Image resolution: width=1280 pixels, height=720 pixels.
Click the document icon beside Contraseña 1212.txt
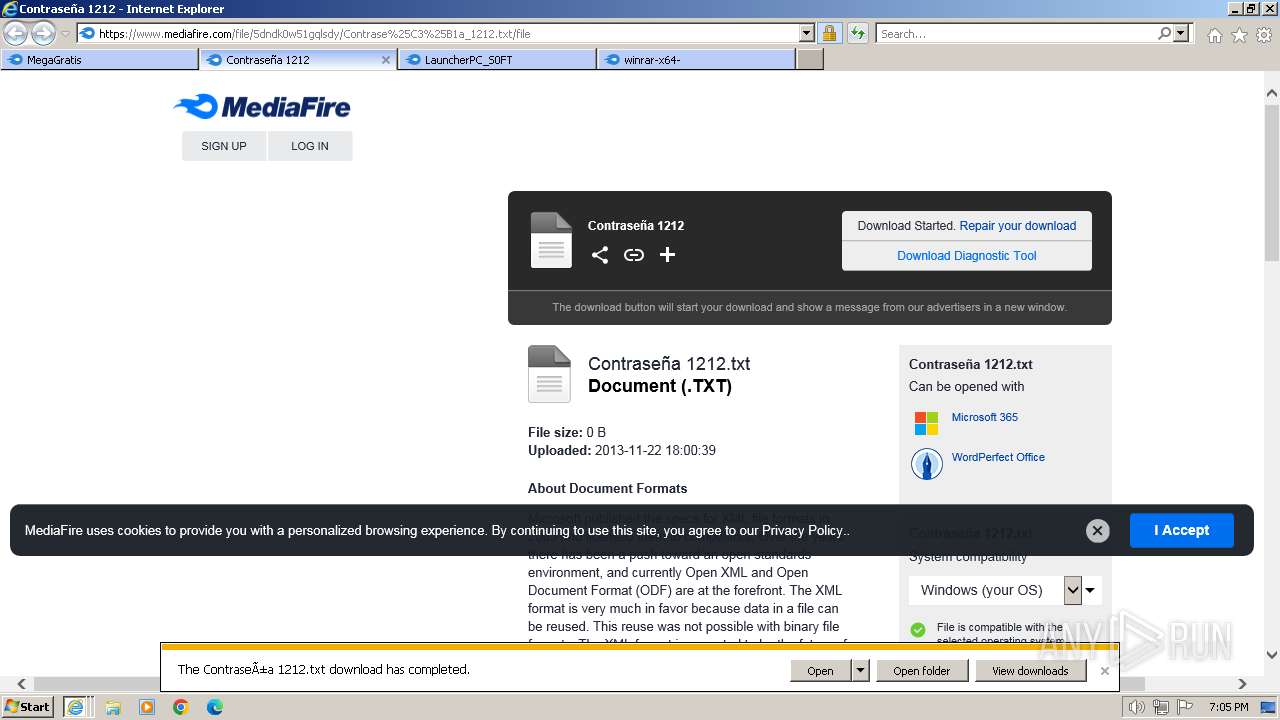pyautogui.click(x=549, y=374)
